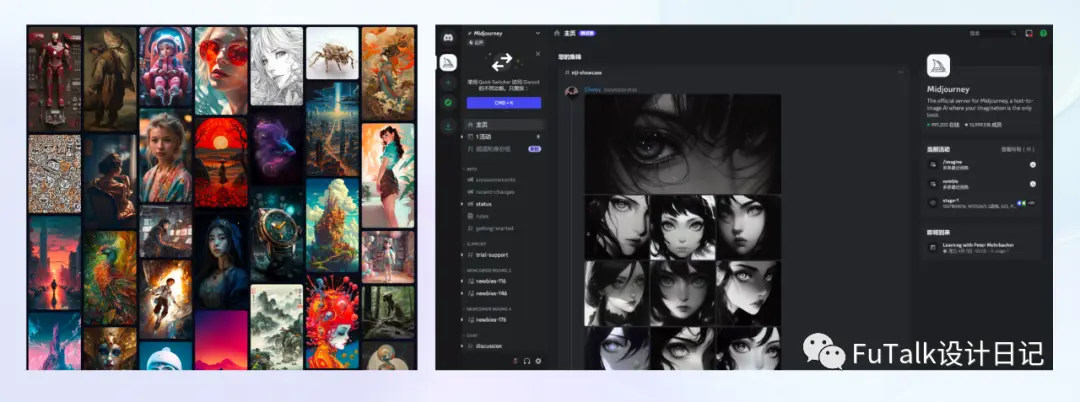Viewport: 1080px width, 402px height.
Task: Click the search field in Discord header
Action: (992, 33)
